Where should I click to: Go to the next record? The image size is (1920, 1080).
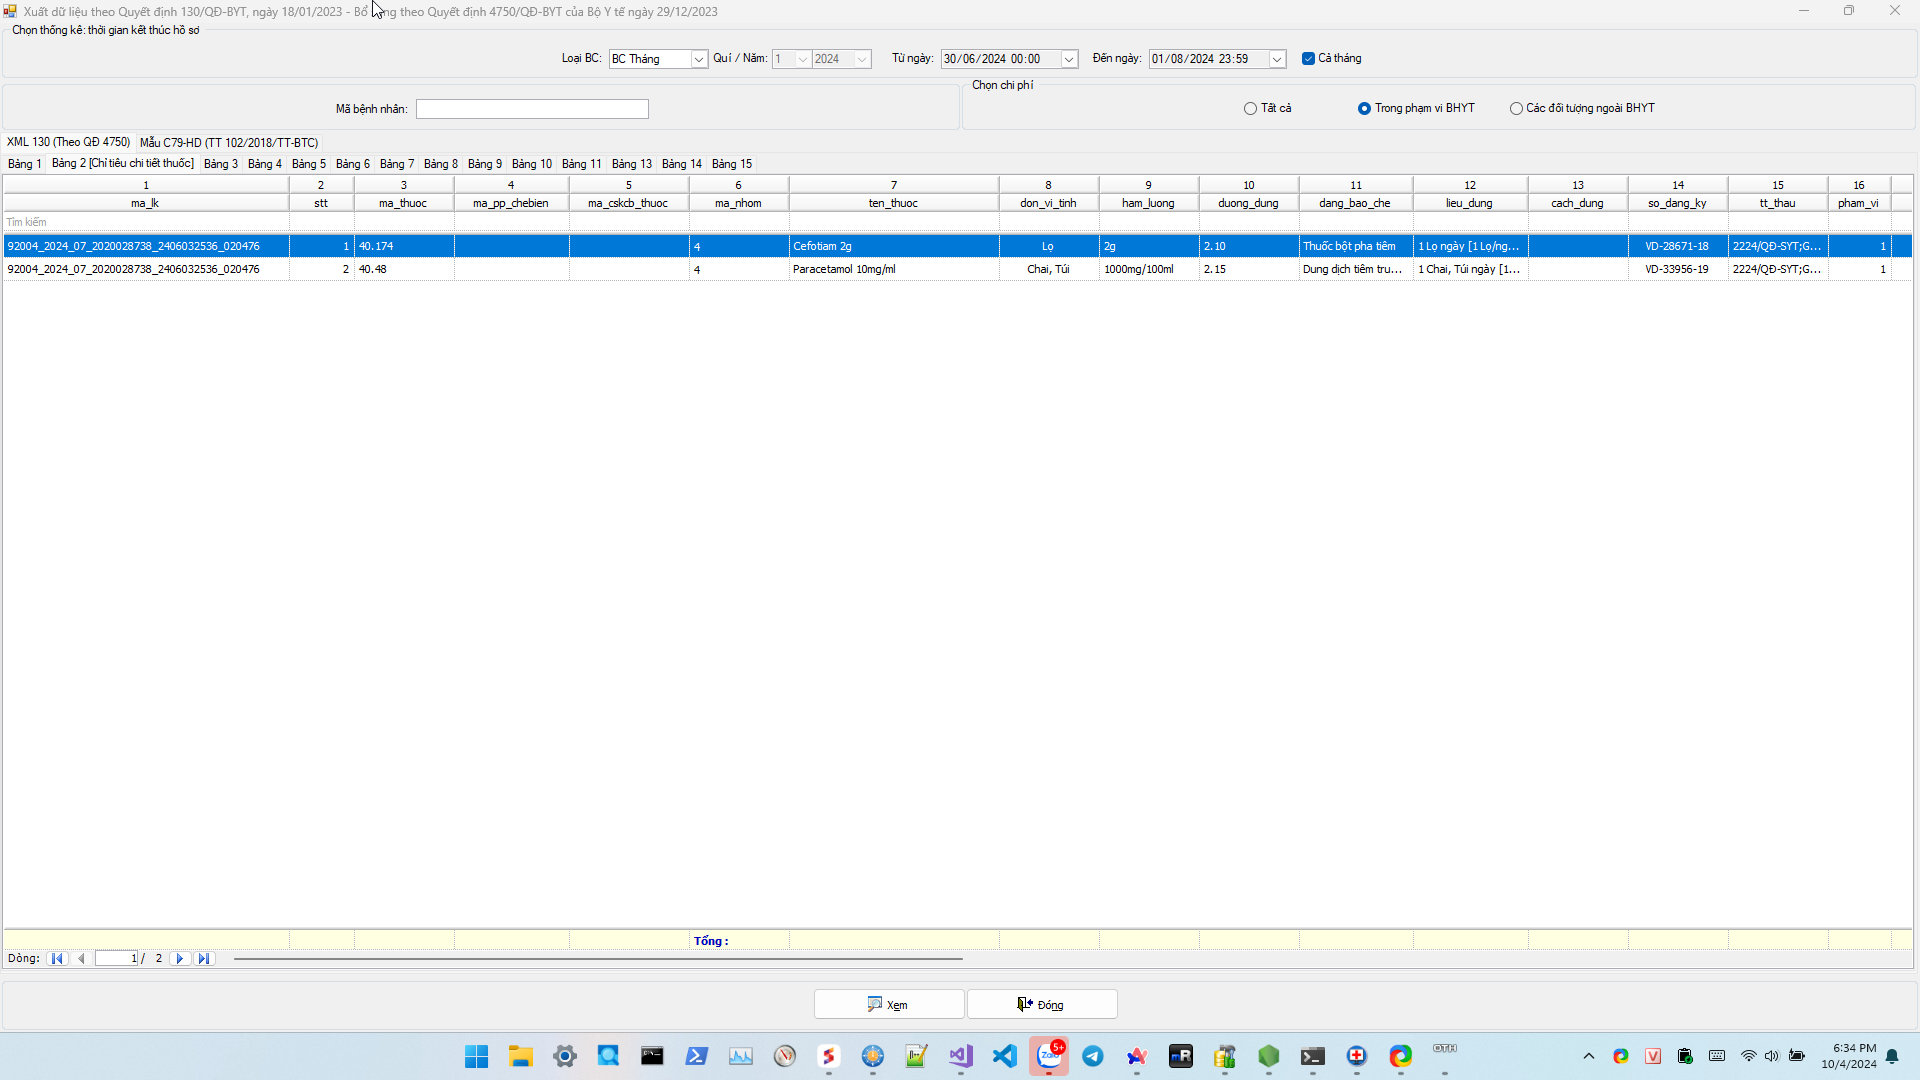pyautogui.click(x=180, y=959)
